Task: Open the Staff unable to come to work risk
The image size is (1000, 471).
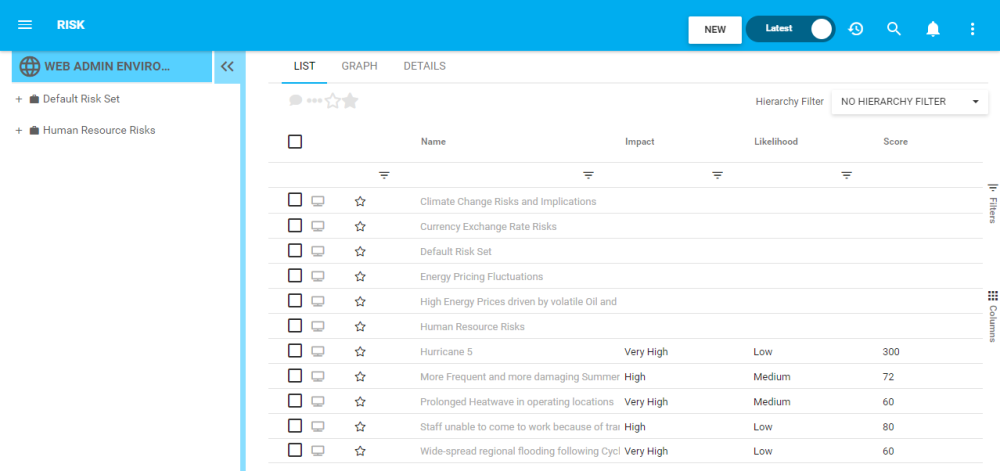Action: 518,426
